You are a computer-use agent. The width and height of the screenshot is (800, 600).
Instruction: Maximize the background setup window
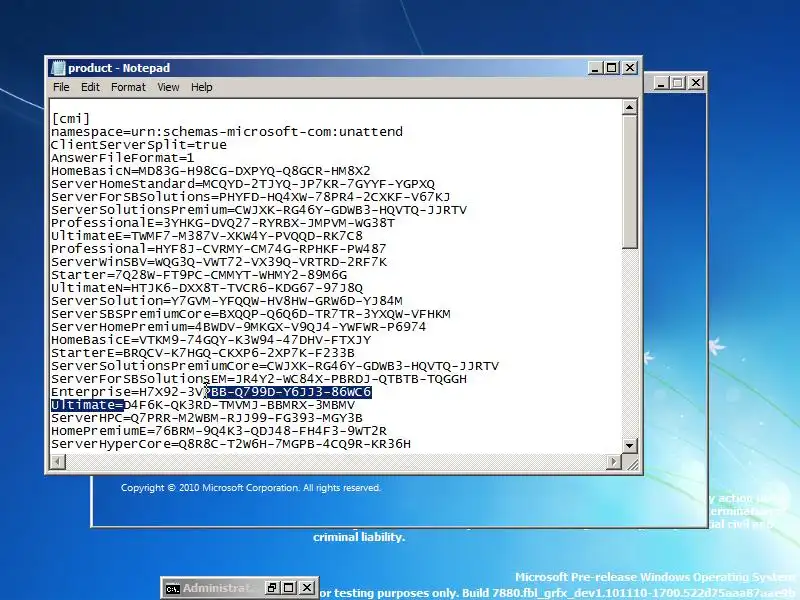click(678, 83)
